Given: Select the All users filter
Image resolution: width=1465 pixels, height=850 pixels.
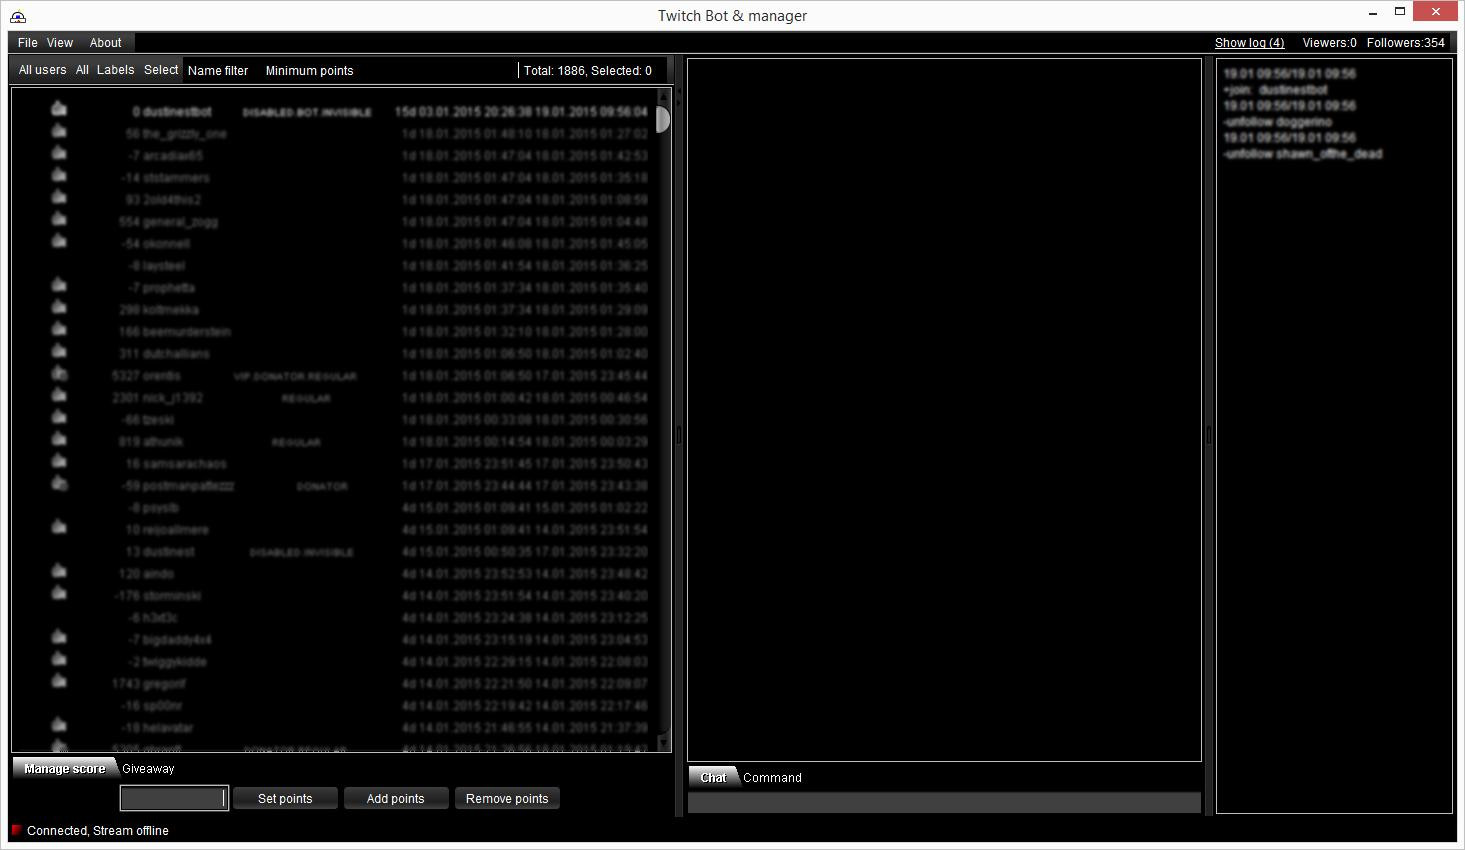Looking at the screenshot, I should coord(42,70).
